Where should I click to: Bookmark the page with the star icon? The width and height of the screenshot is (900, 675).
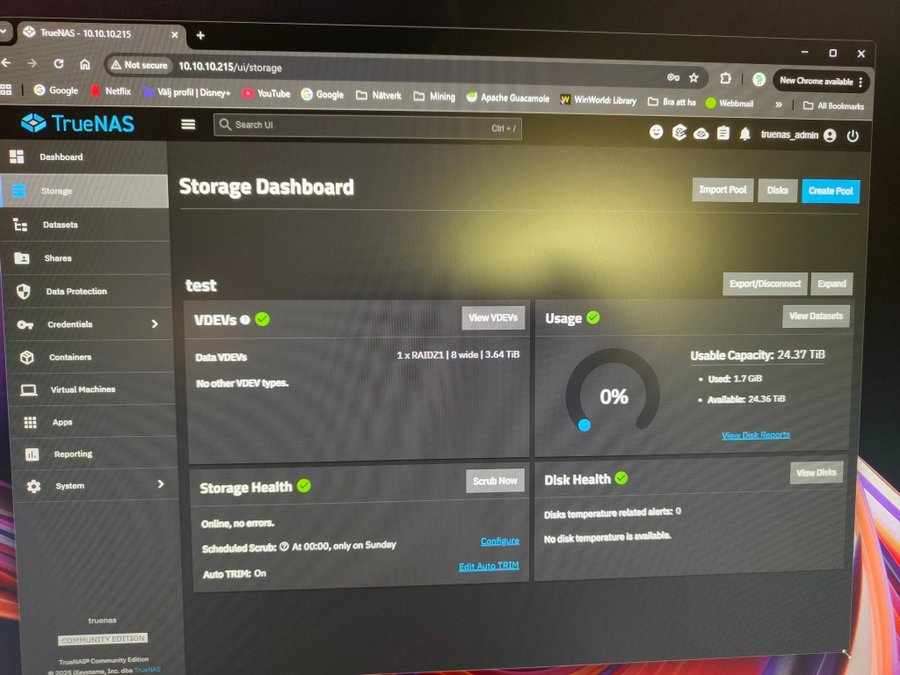(694, 77)
